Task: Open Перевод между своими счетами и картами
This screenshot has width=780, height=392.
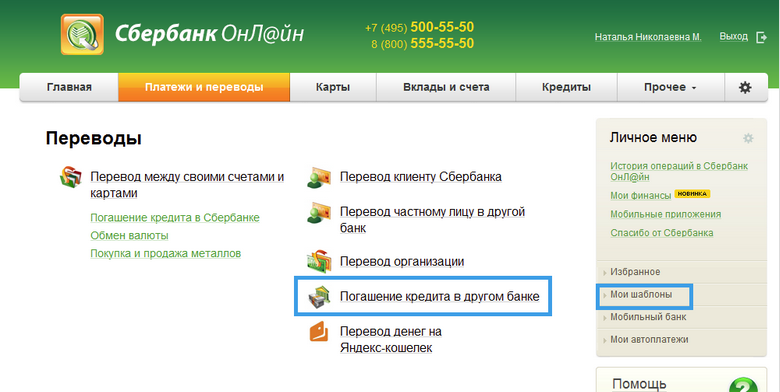Action: click(187, 185)
